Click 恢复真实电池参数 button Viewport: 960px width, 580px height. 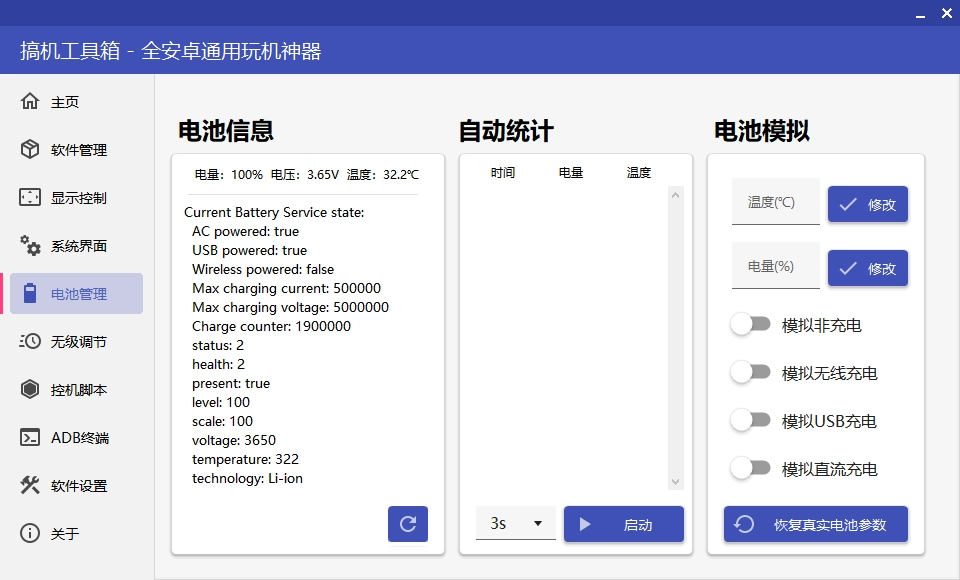tap(815, 524)
